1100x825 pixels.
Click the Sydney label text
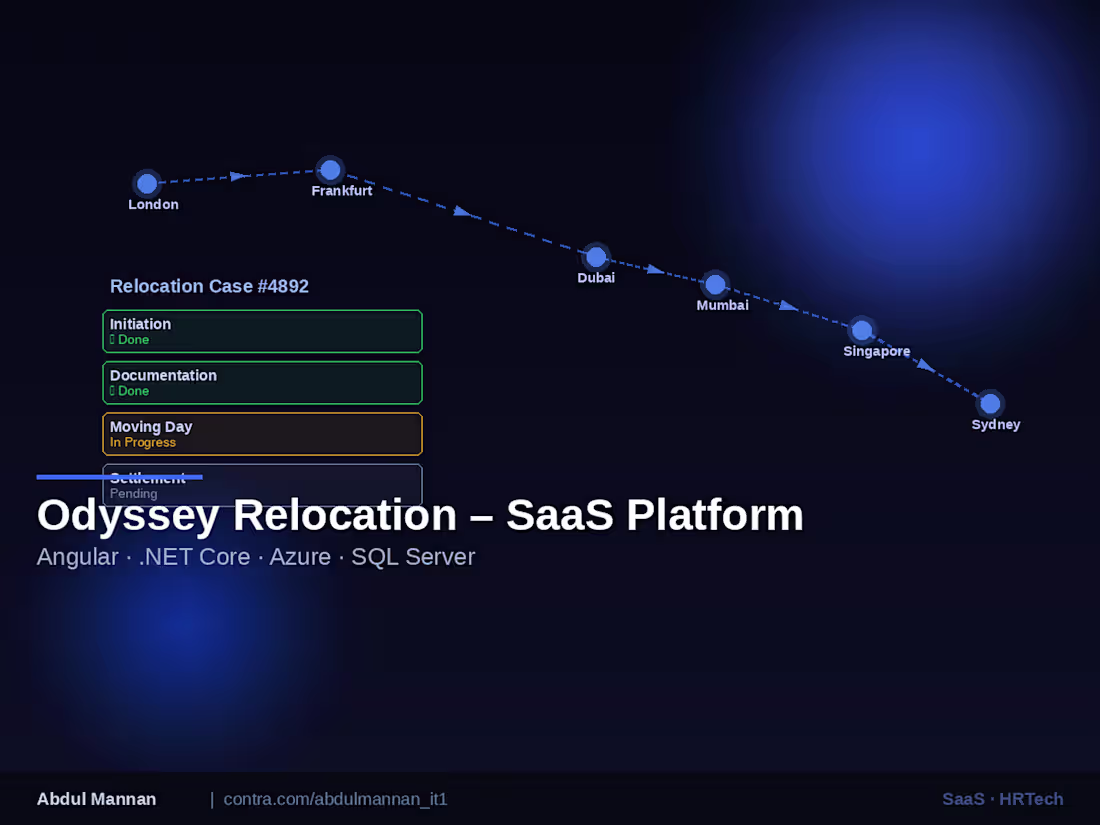pyautogui.click(x=995, y=424)
